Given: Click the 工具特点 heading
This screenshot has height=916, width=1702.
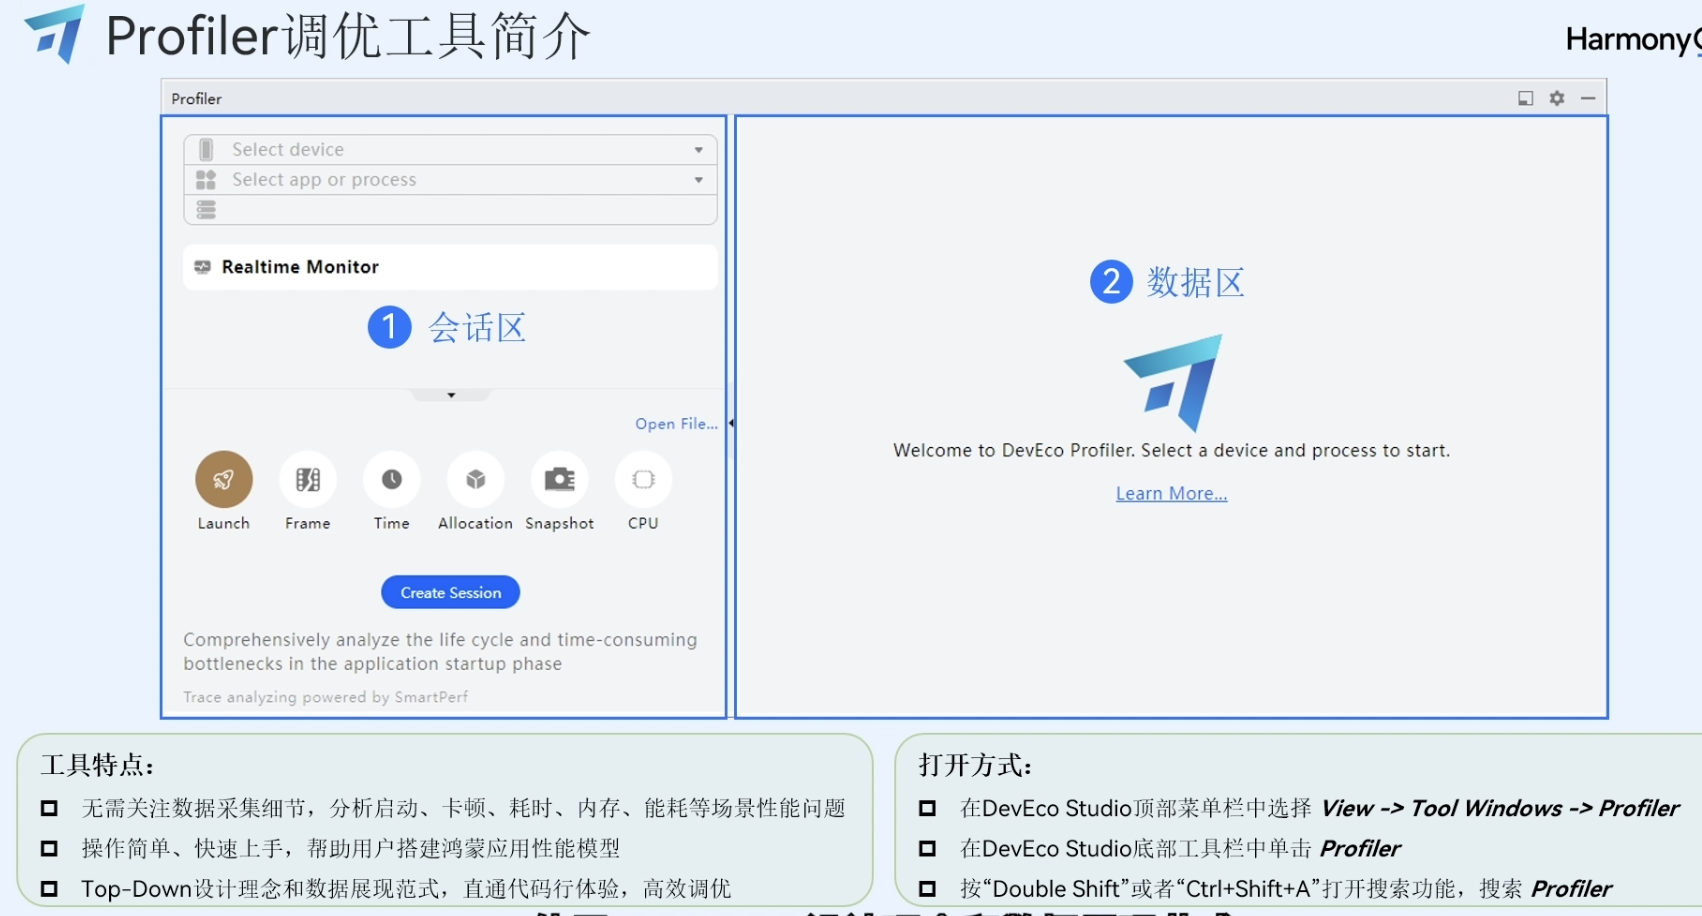Looking at the screenshot, I should pos(97,765).
